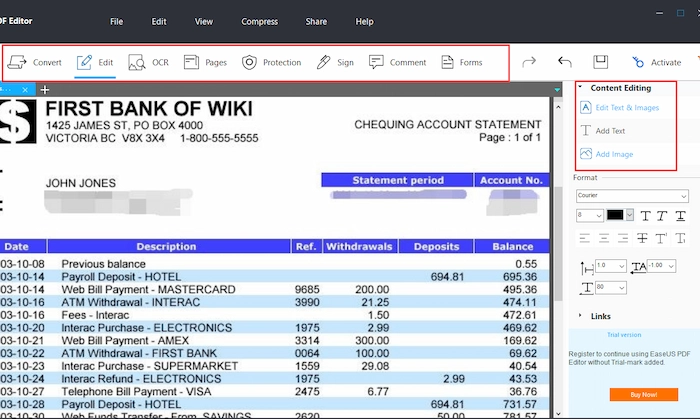Select Add Text option
Screen dimensions: 700x419
click(x=602, y=131)
